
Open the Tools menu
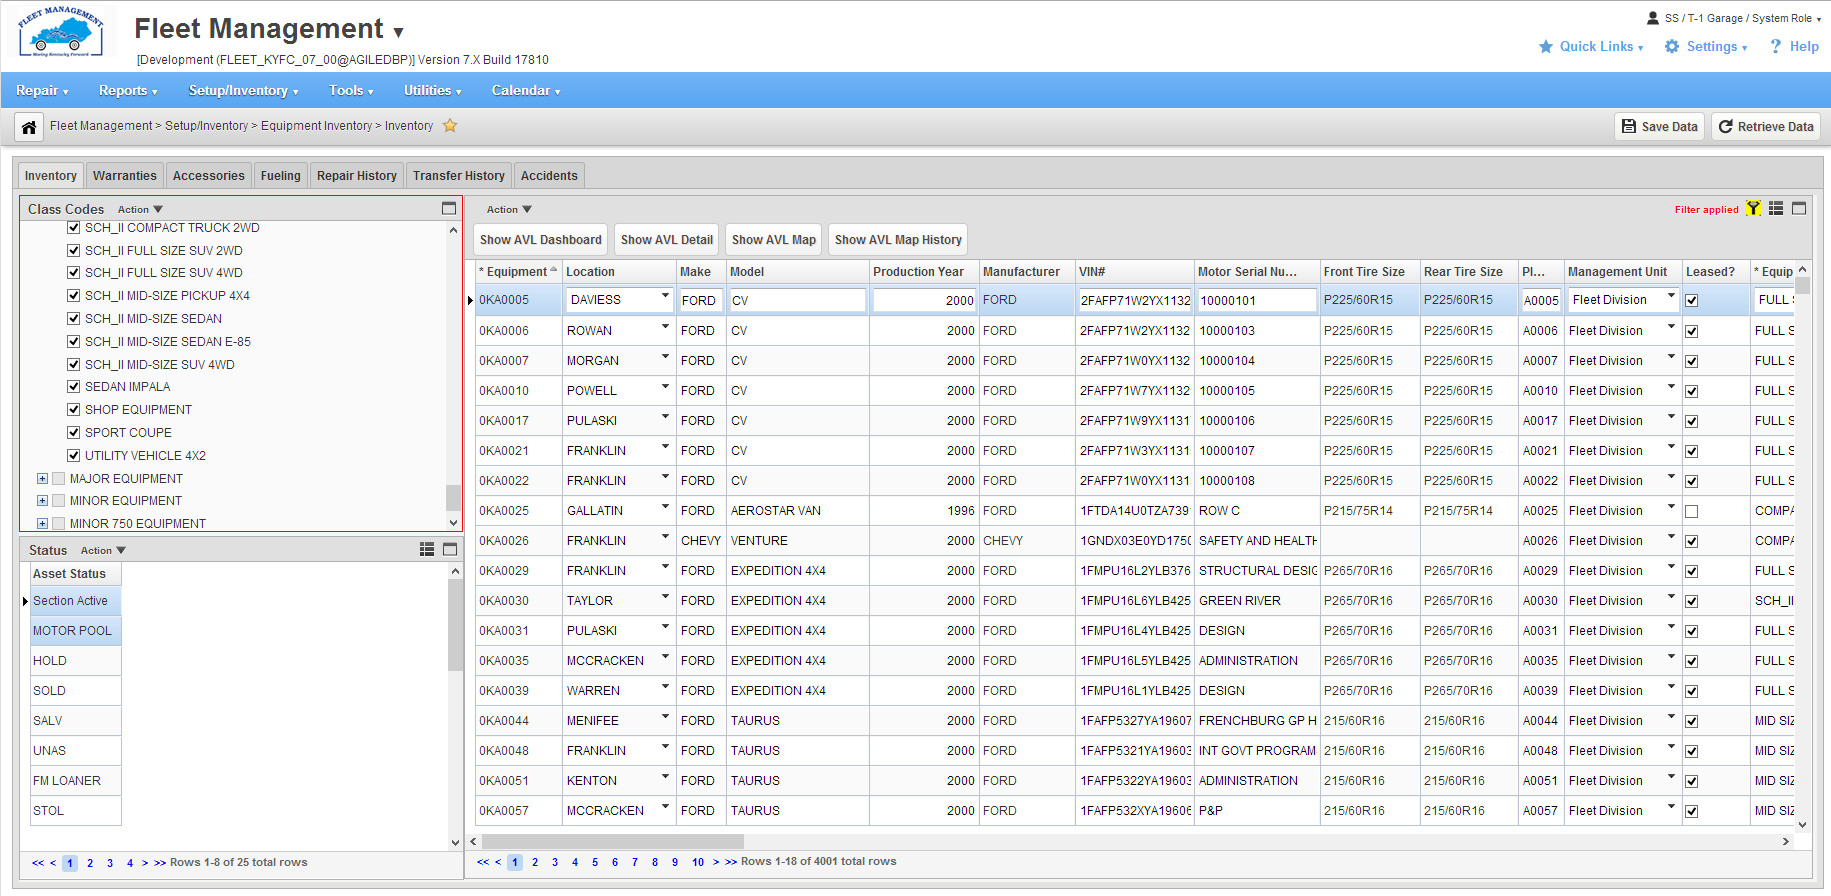(351, 91)
